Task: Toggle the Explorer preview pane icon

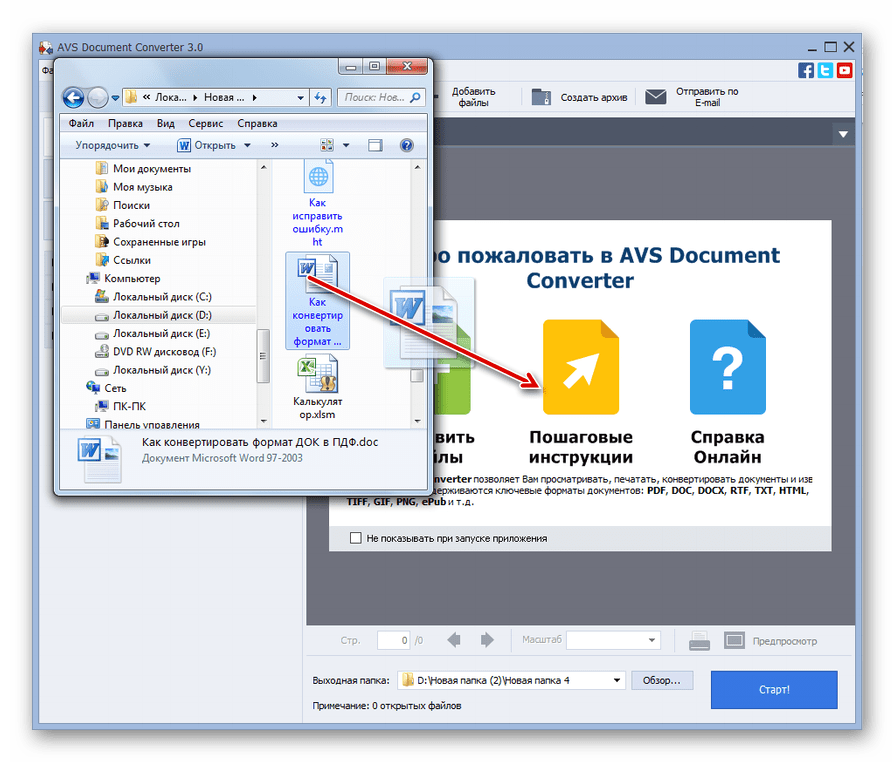Action: coord(375,145)
